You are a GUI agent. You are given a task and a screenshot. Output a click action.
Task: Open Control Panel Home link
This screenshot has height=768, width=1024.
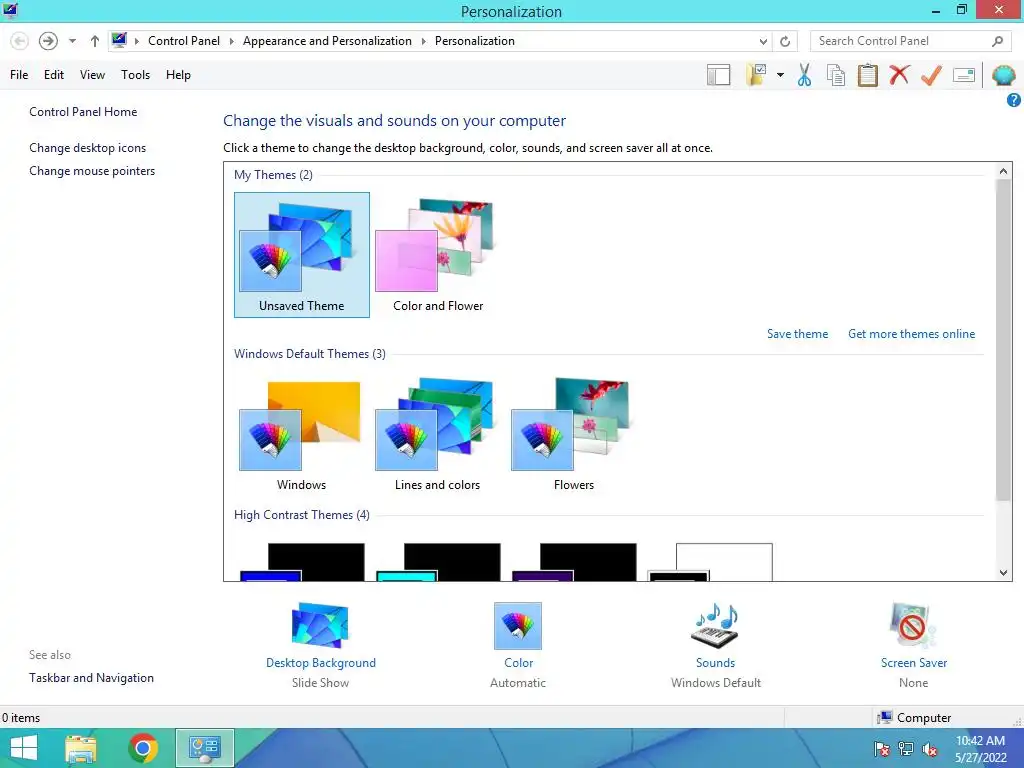coord(83,112)
